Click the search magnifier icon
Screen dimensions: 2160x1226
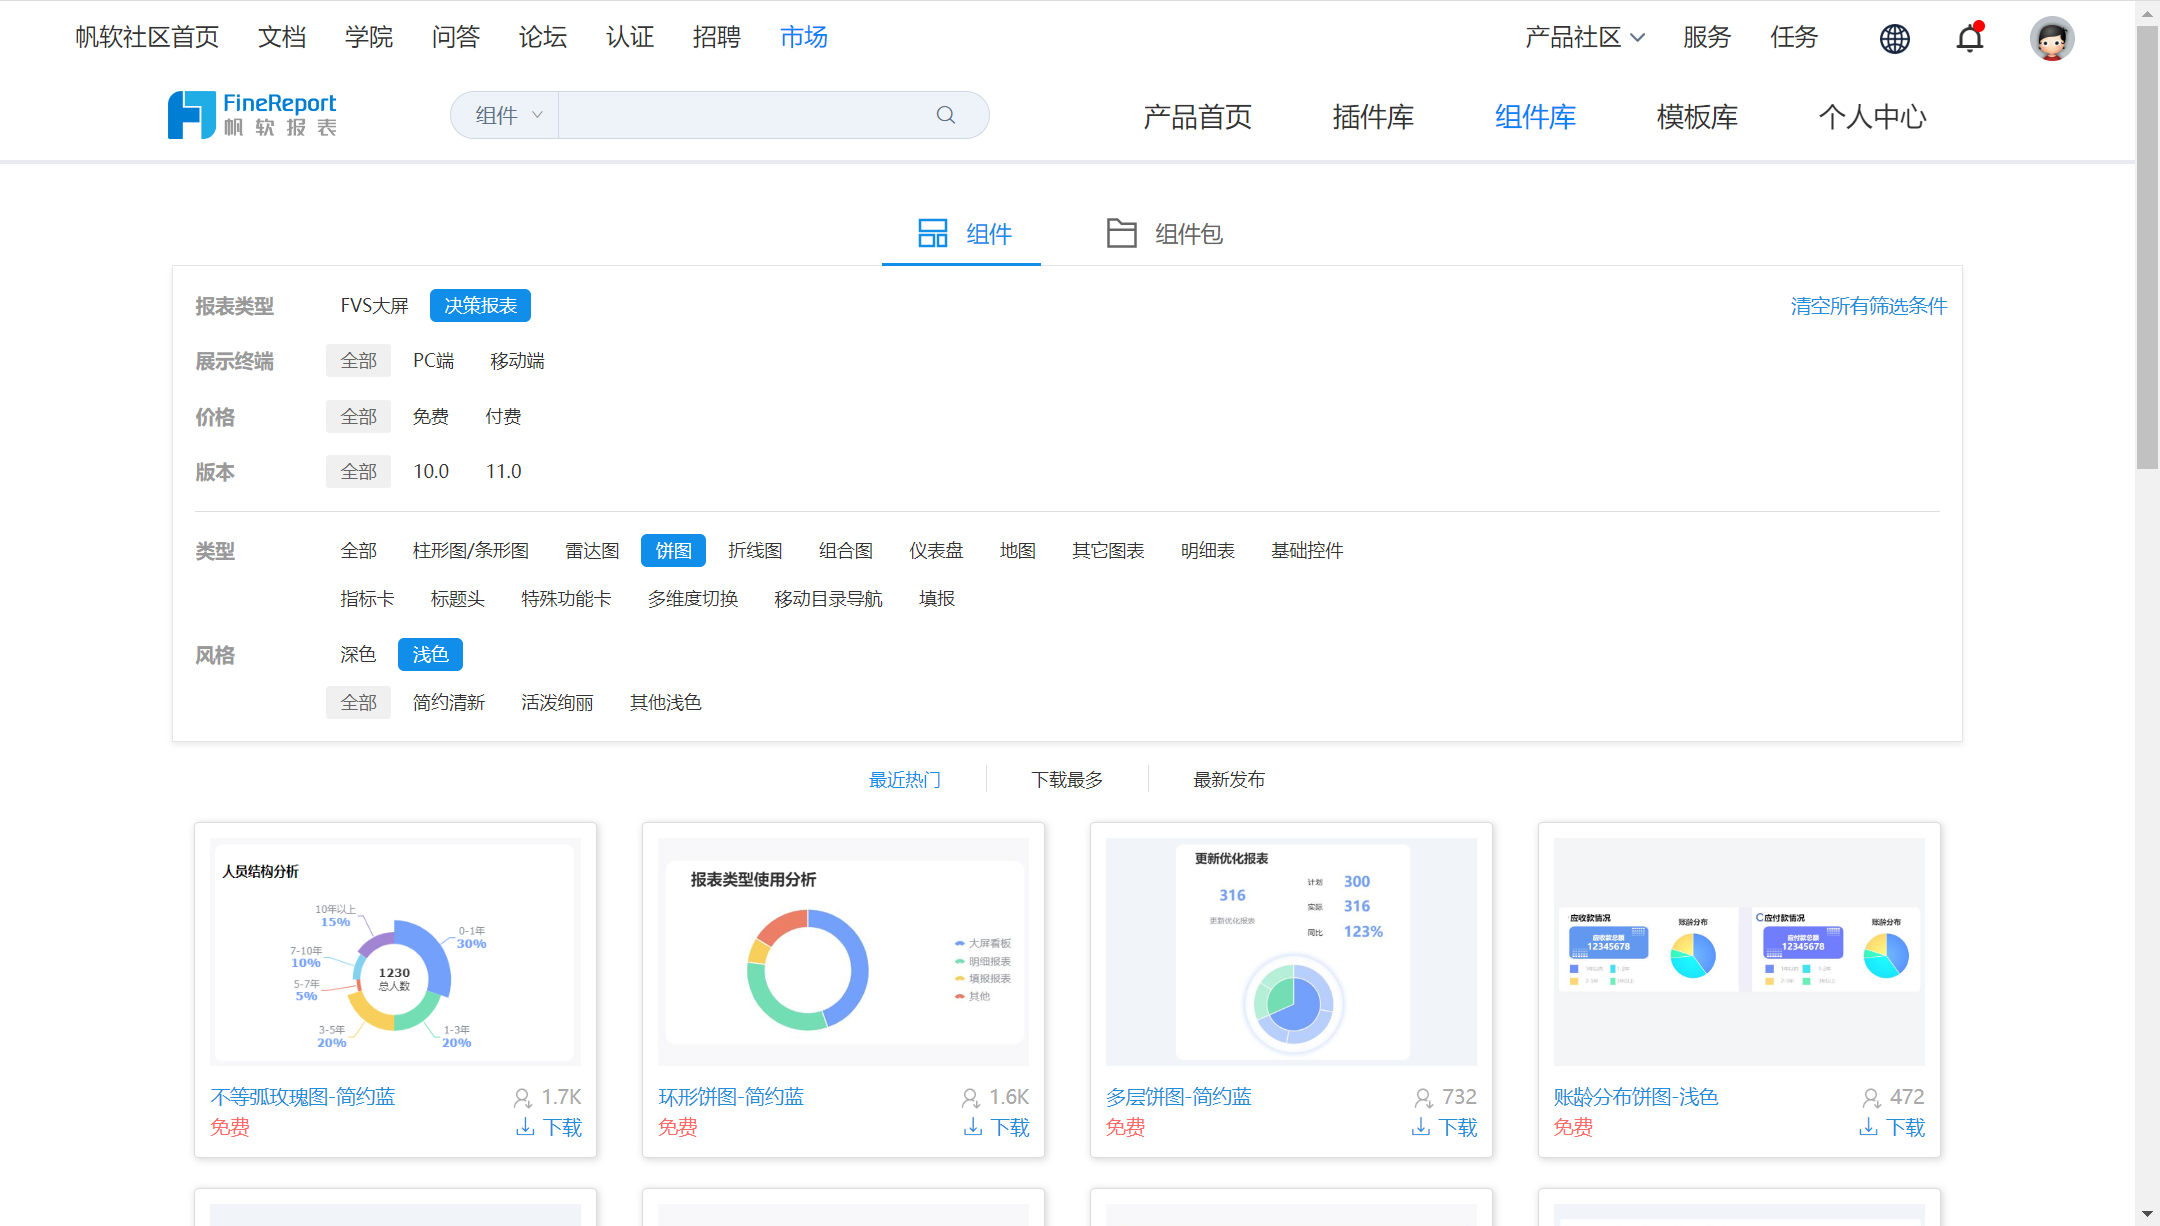pyautogui.click(x=945, y=115)
